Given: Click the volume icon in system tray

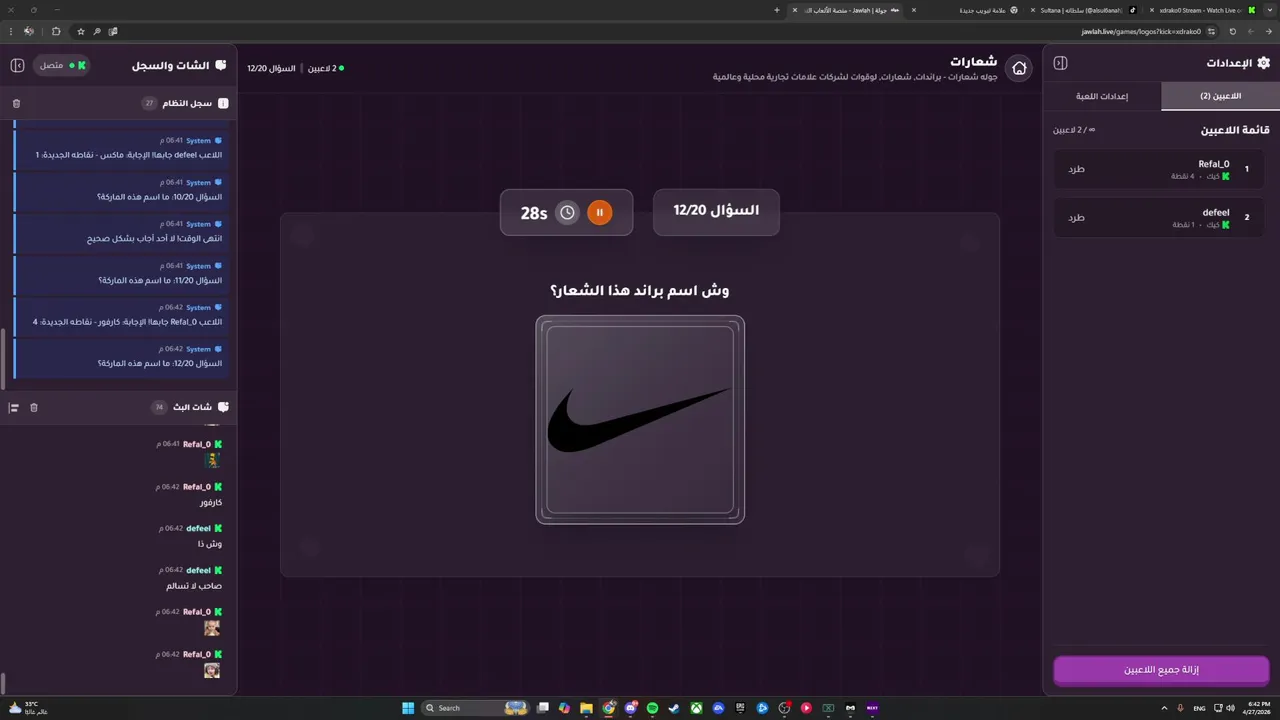Looking at the screenshot, I should 1230,708.
